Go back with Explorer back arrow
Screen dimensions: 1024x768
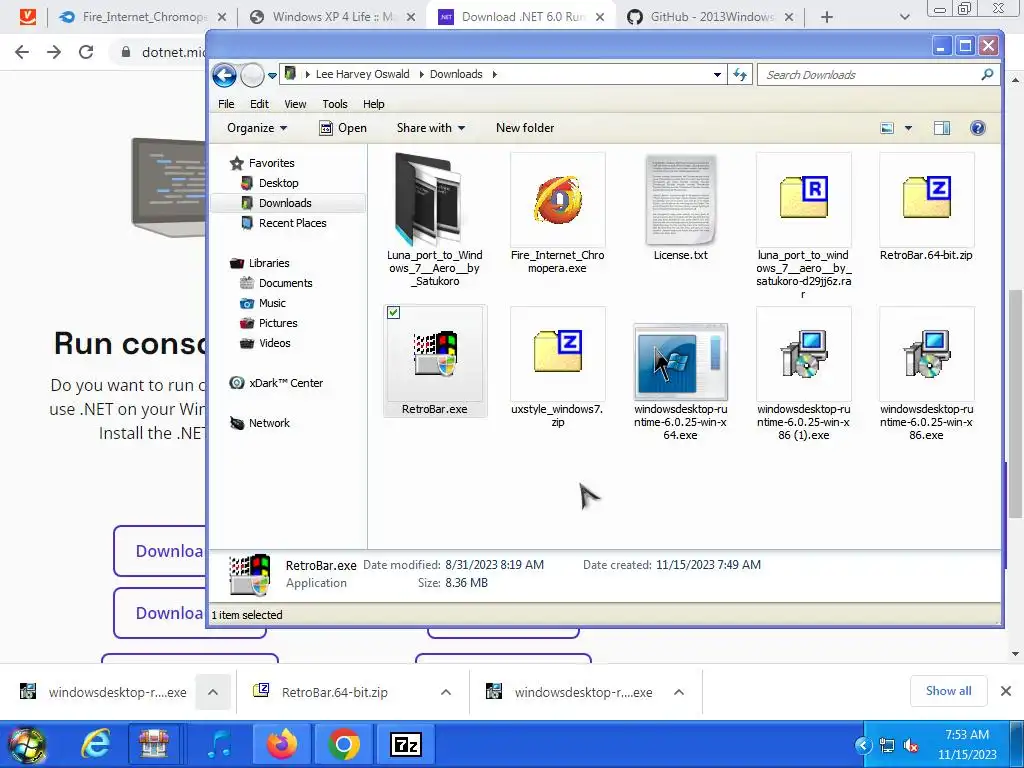point(224,75)
